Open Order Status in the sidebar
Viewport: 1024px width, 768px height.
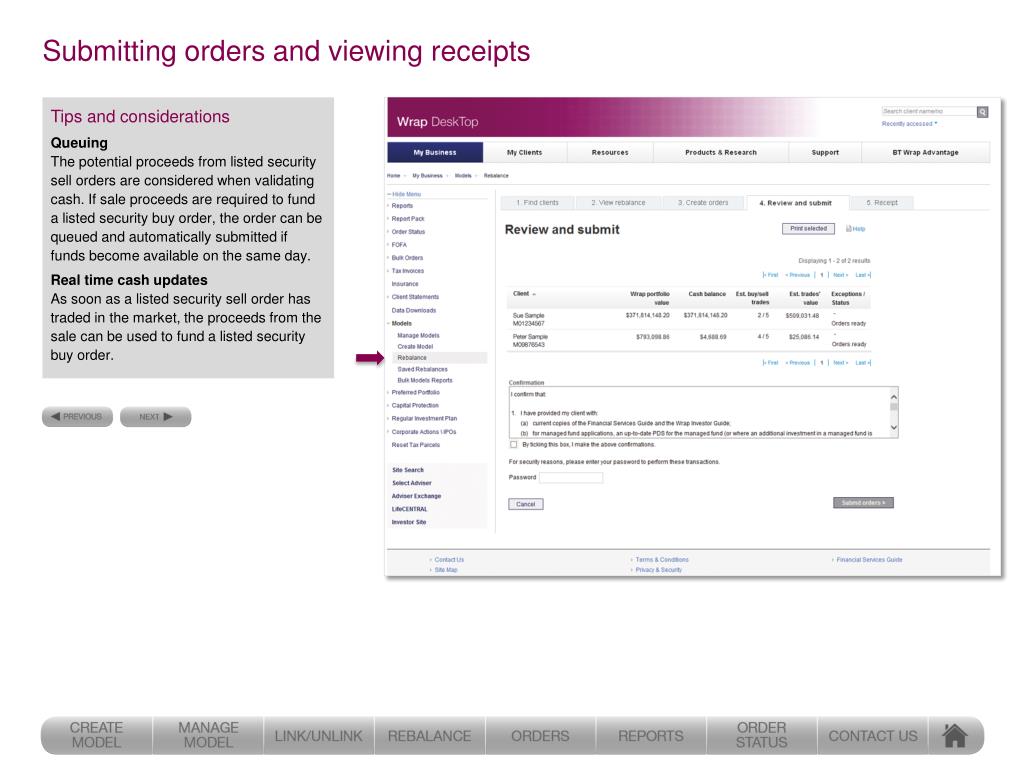[408, 232]
